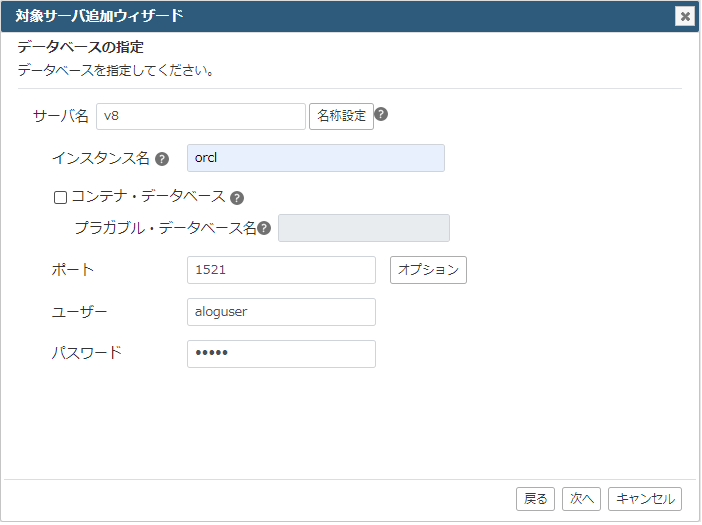Viewport: 702px width, 525px height.
Task: Open the オプション settings for port
Action: [428, 270]
